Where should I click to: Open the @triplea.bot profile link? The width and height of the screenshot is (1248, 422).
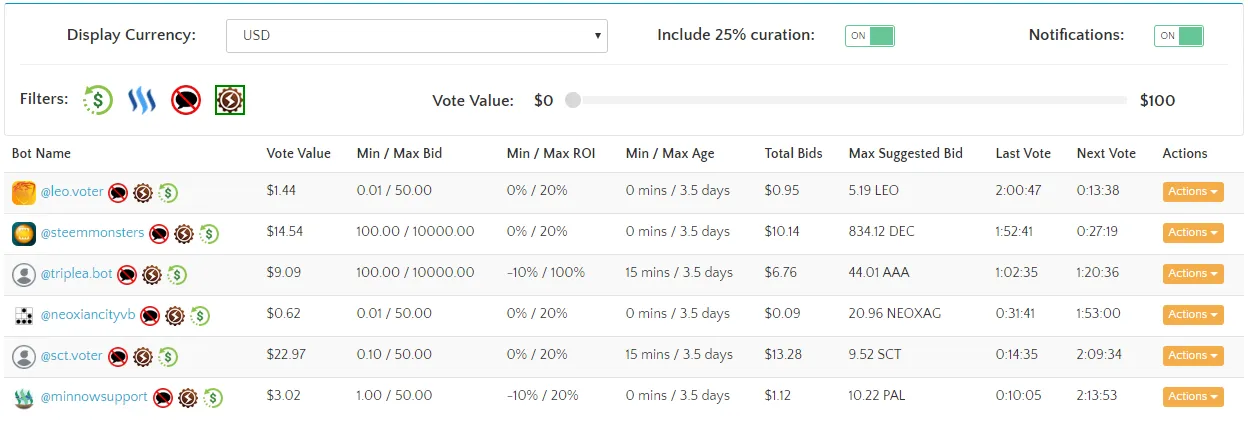[76, 274]
